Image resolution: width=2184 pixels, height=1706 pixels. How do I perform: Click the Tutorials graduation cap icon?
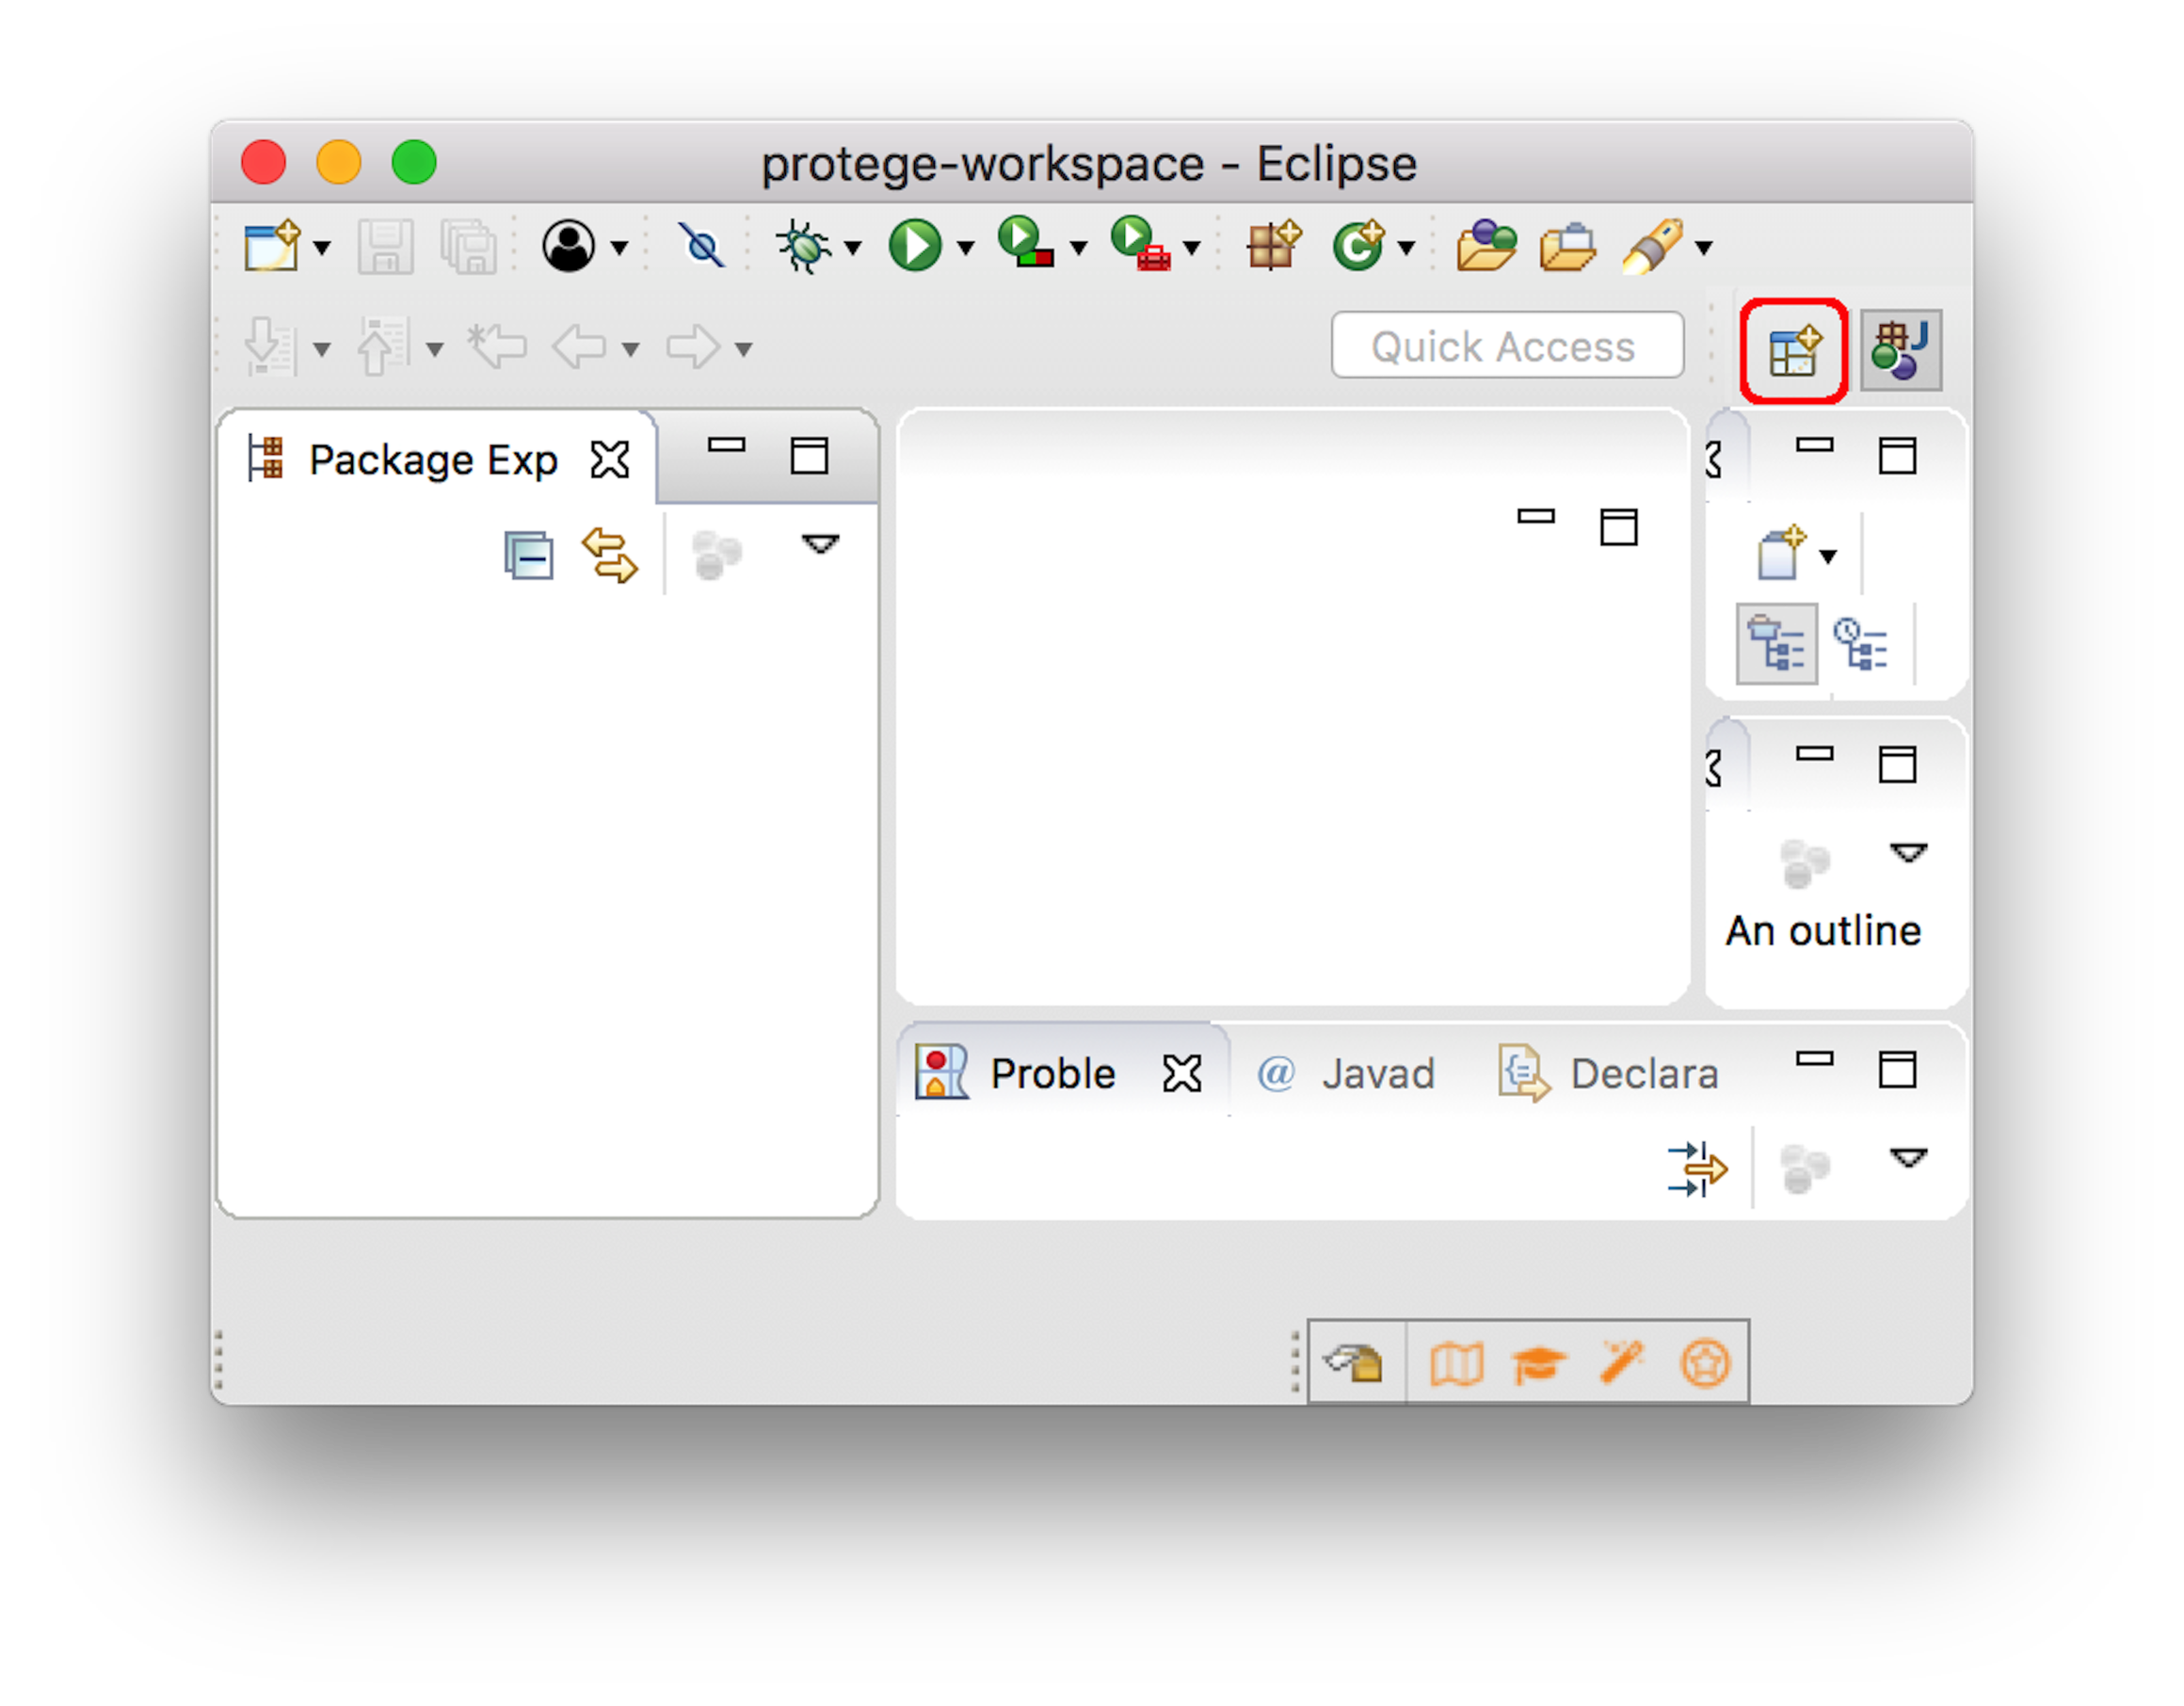tap(1539, 1364)
